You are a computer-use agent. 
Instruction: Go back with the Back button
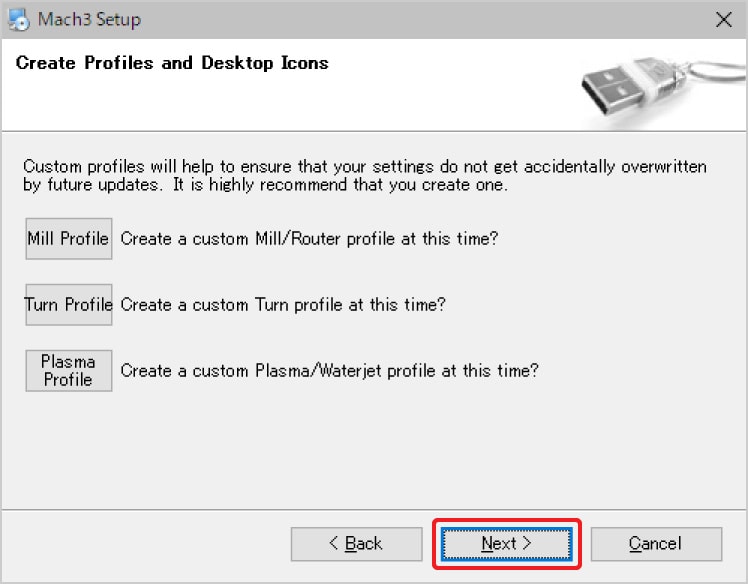355,544
